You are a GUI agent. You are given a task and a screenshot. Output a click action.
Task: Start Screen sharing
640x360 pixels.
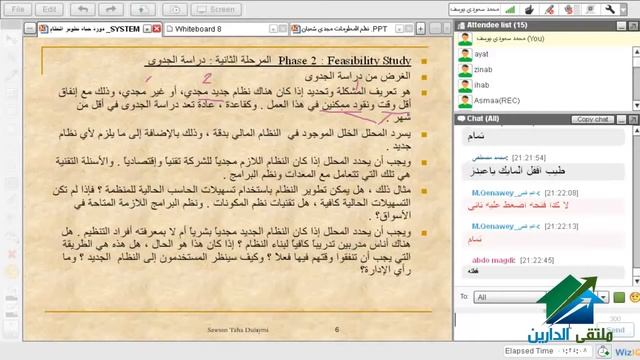[216, 9]
